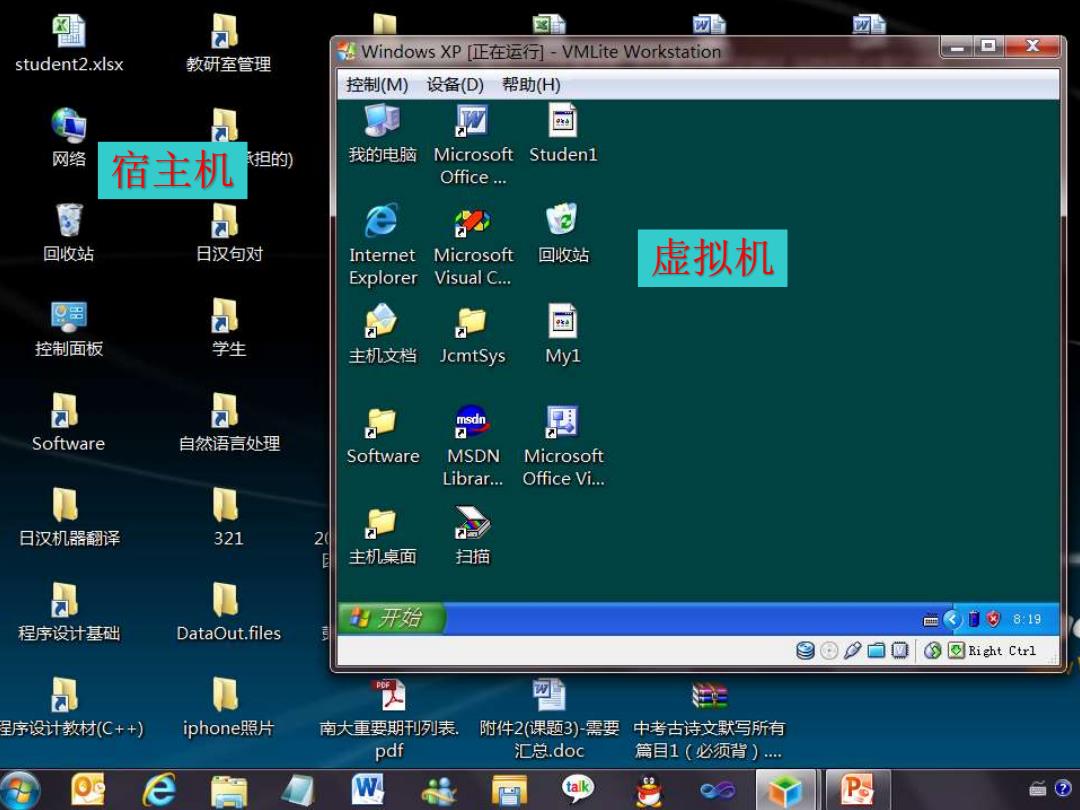1080x810 pixels.
Task: Select the 自然语言处理 folder on host desktop
Action: [x=229, y=423]
